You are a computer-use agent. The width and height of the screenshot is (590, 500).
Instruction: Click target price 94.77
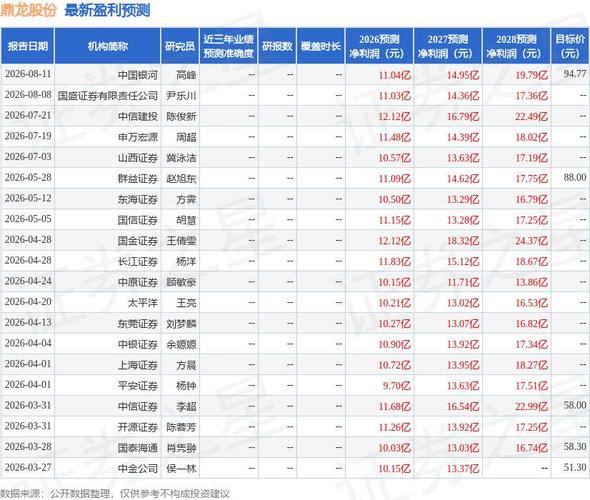[575, 74]
